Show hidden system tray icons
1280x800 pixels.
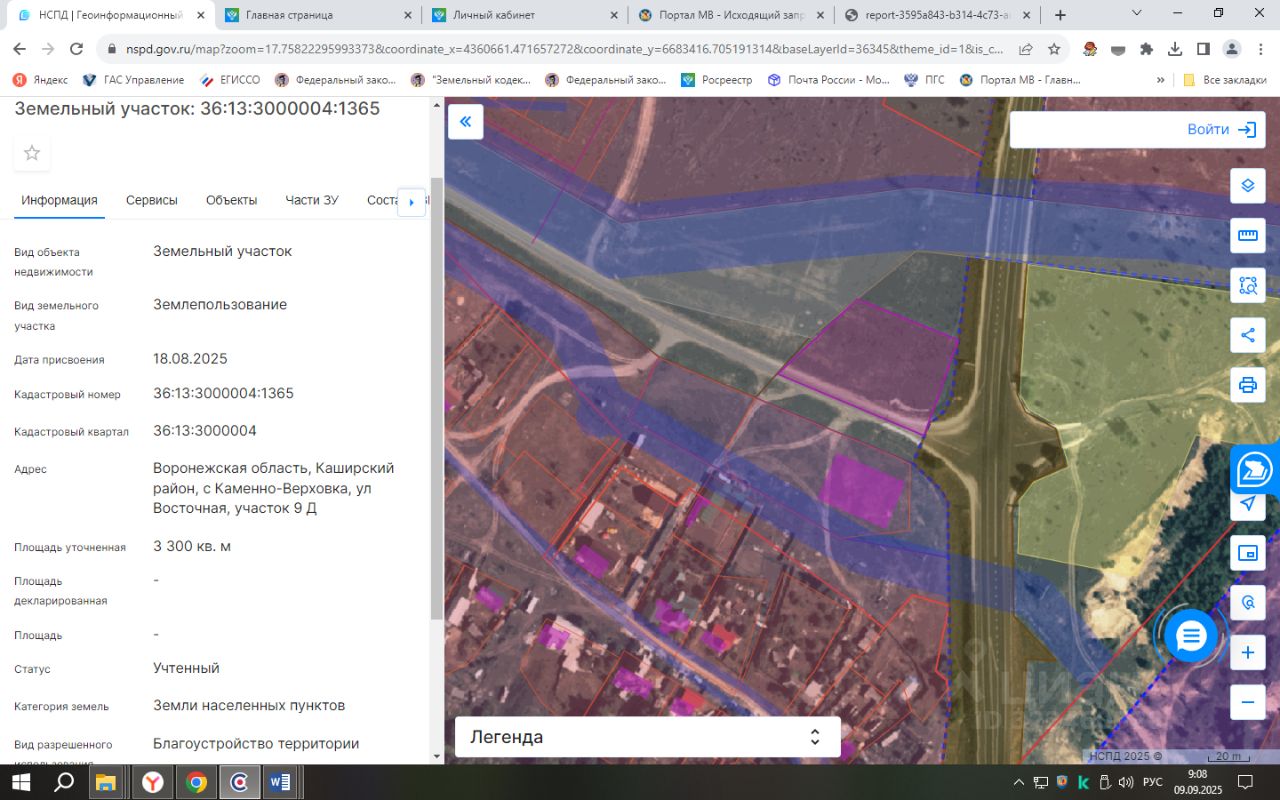[1019, 782]
